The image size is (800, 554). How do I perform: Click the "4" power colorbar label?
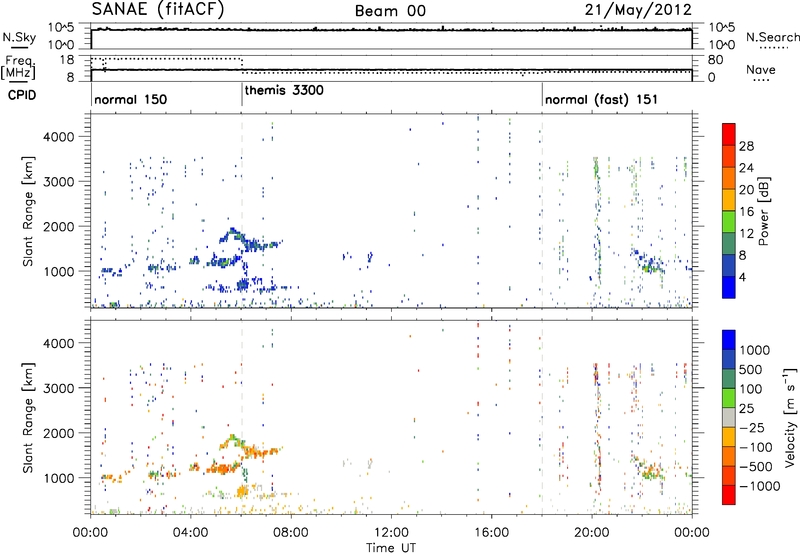pos(742,277)
